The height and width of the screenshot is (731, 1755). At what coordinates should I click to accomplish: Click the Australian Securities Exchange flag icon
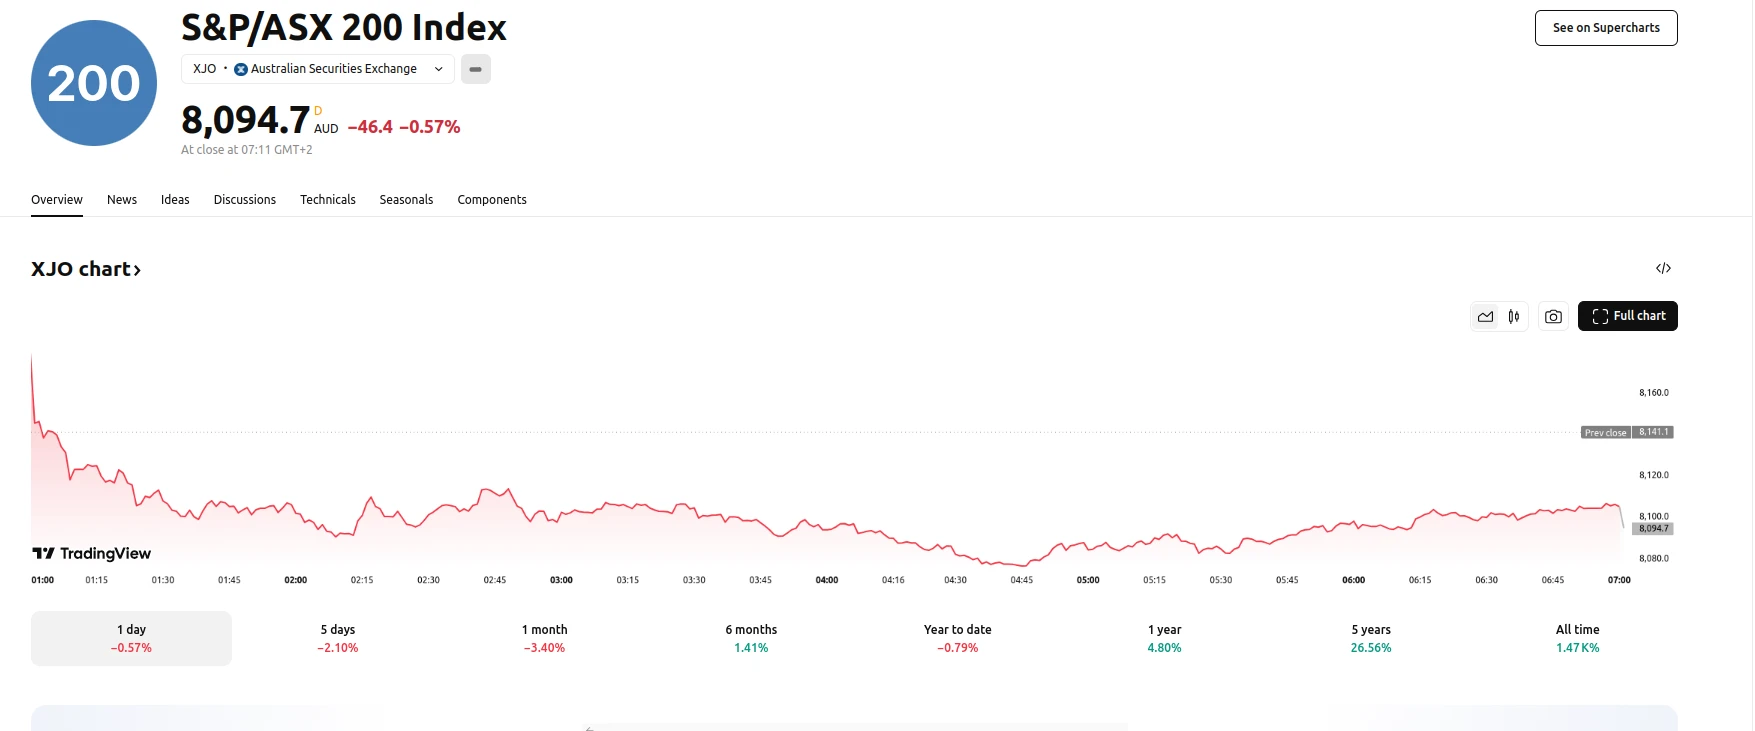click(x=241, y=69)
